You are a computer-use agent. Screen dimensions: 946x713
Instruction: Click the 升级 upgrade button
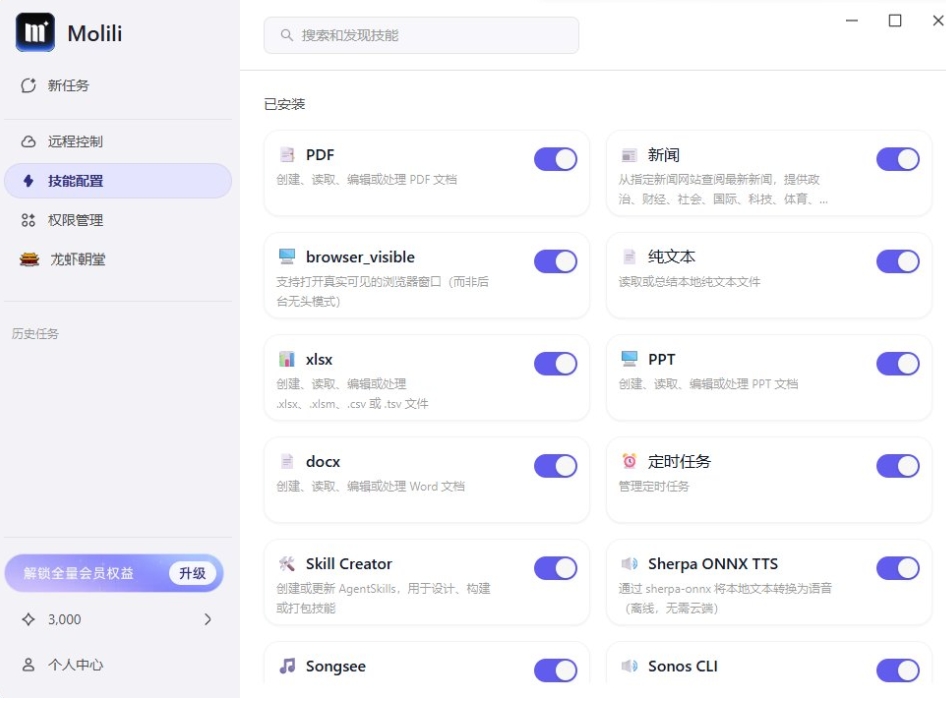(192, 573)
